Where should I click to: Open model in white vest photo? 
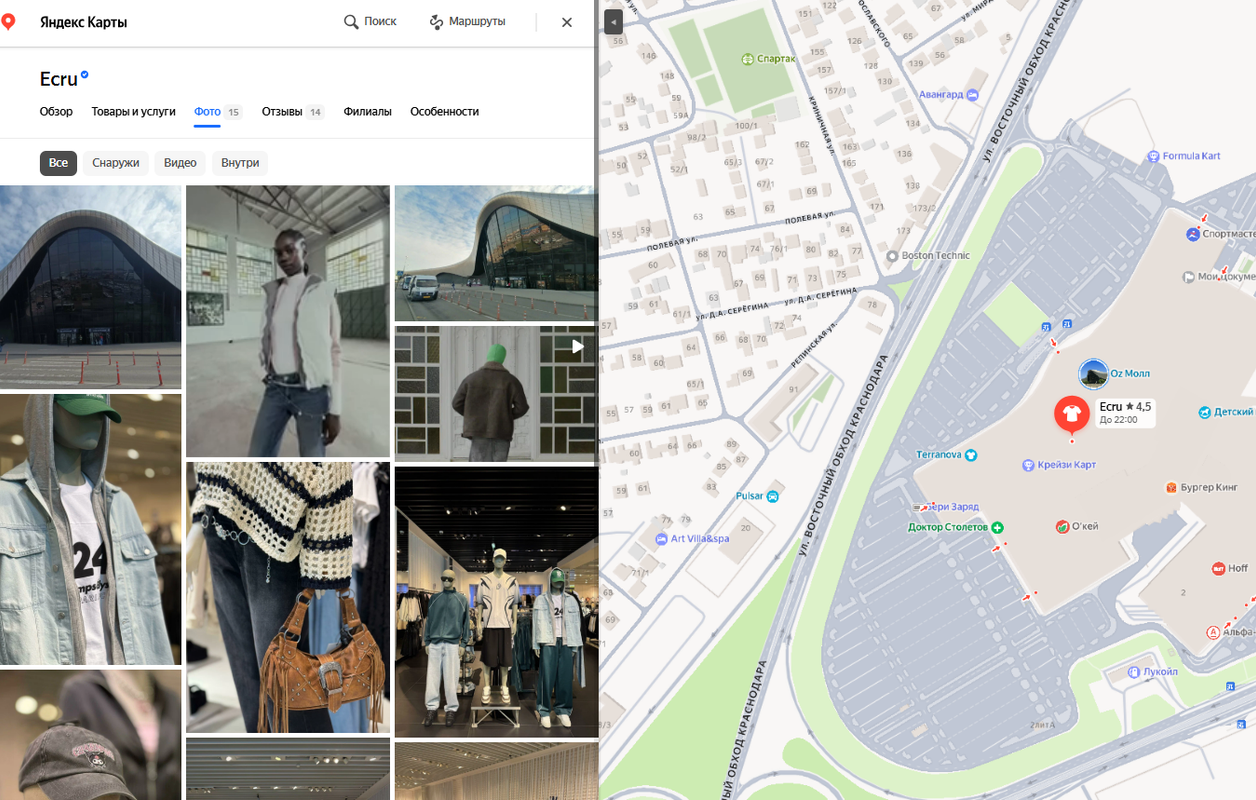tap(288, 321)
